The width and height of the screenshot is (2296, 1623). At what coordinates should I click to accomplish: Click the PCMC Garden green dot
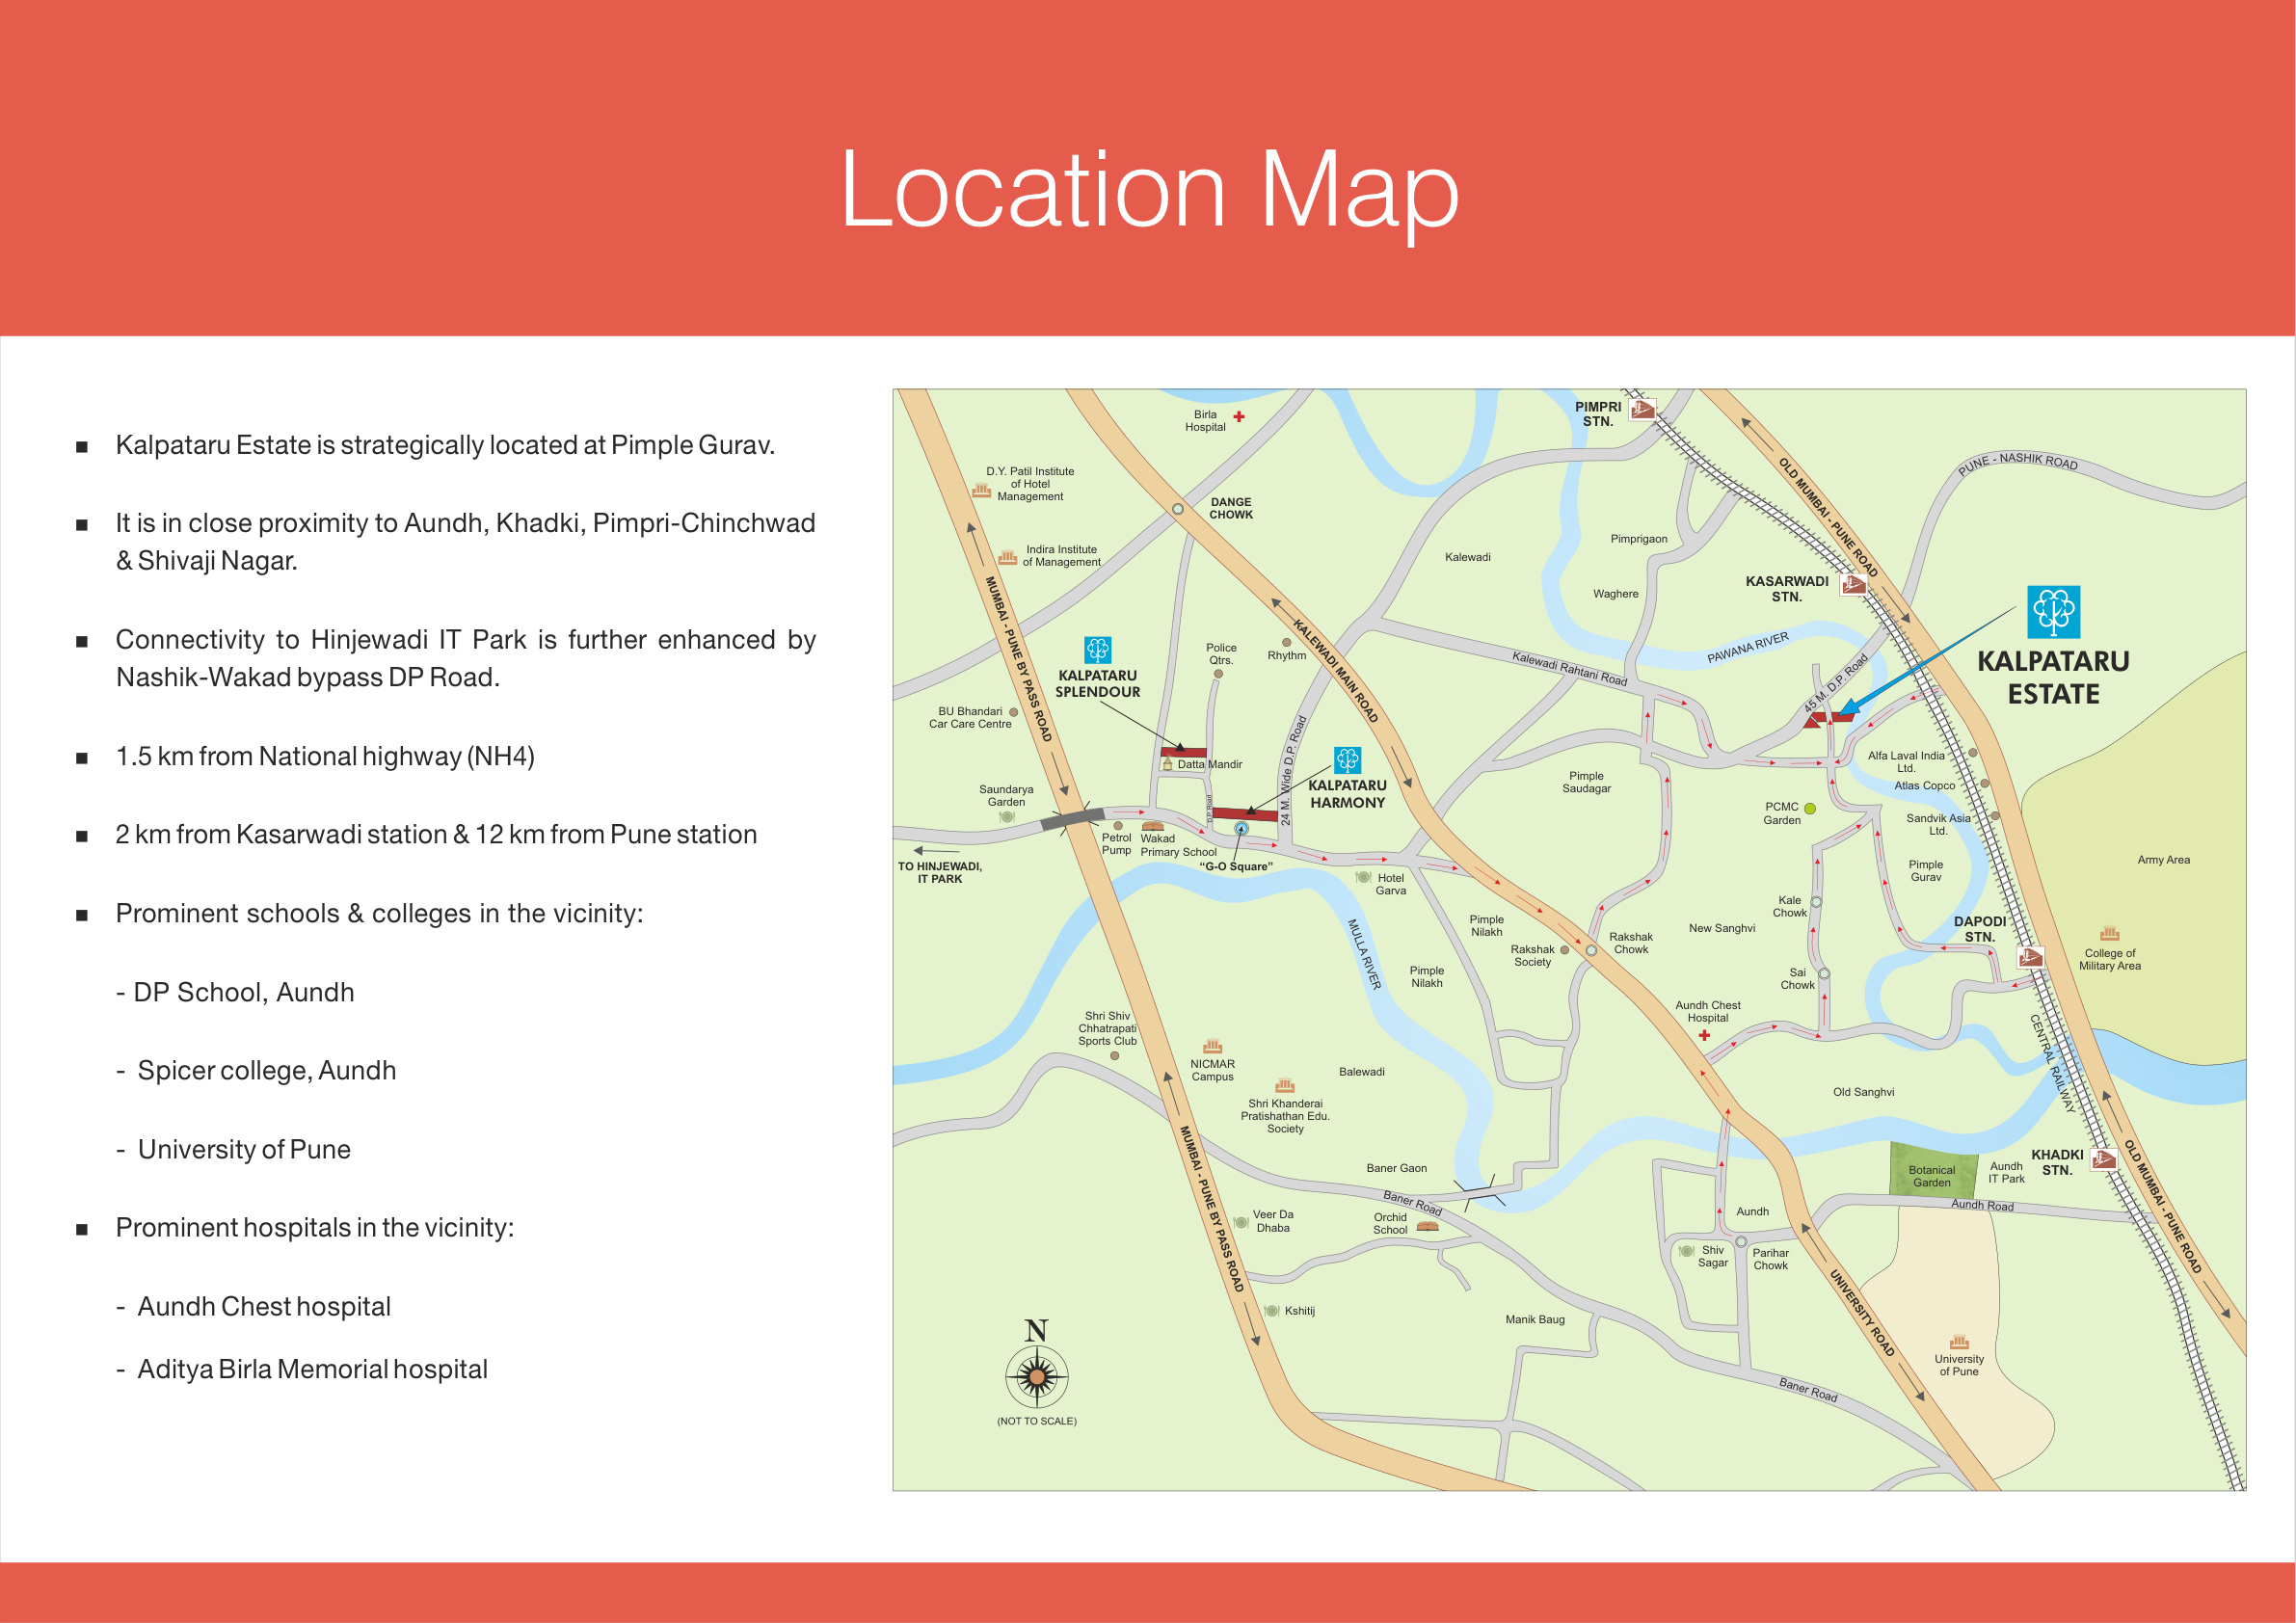click(x=1810, y=808)
